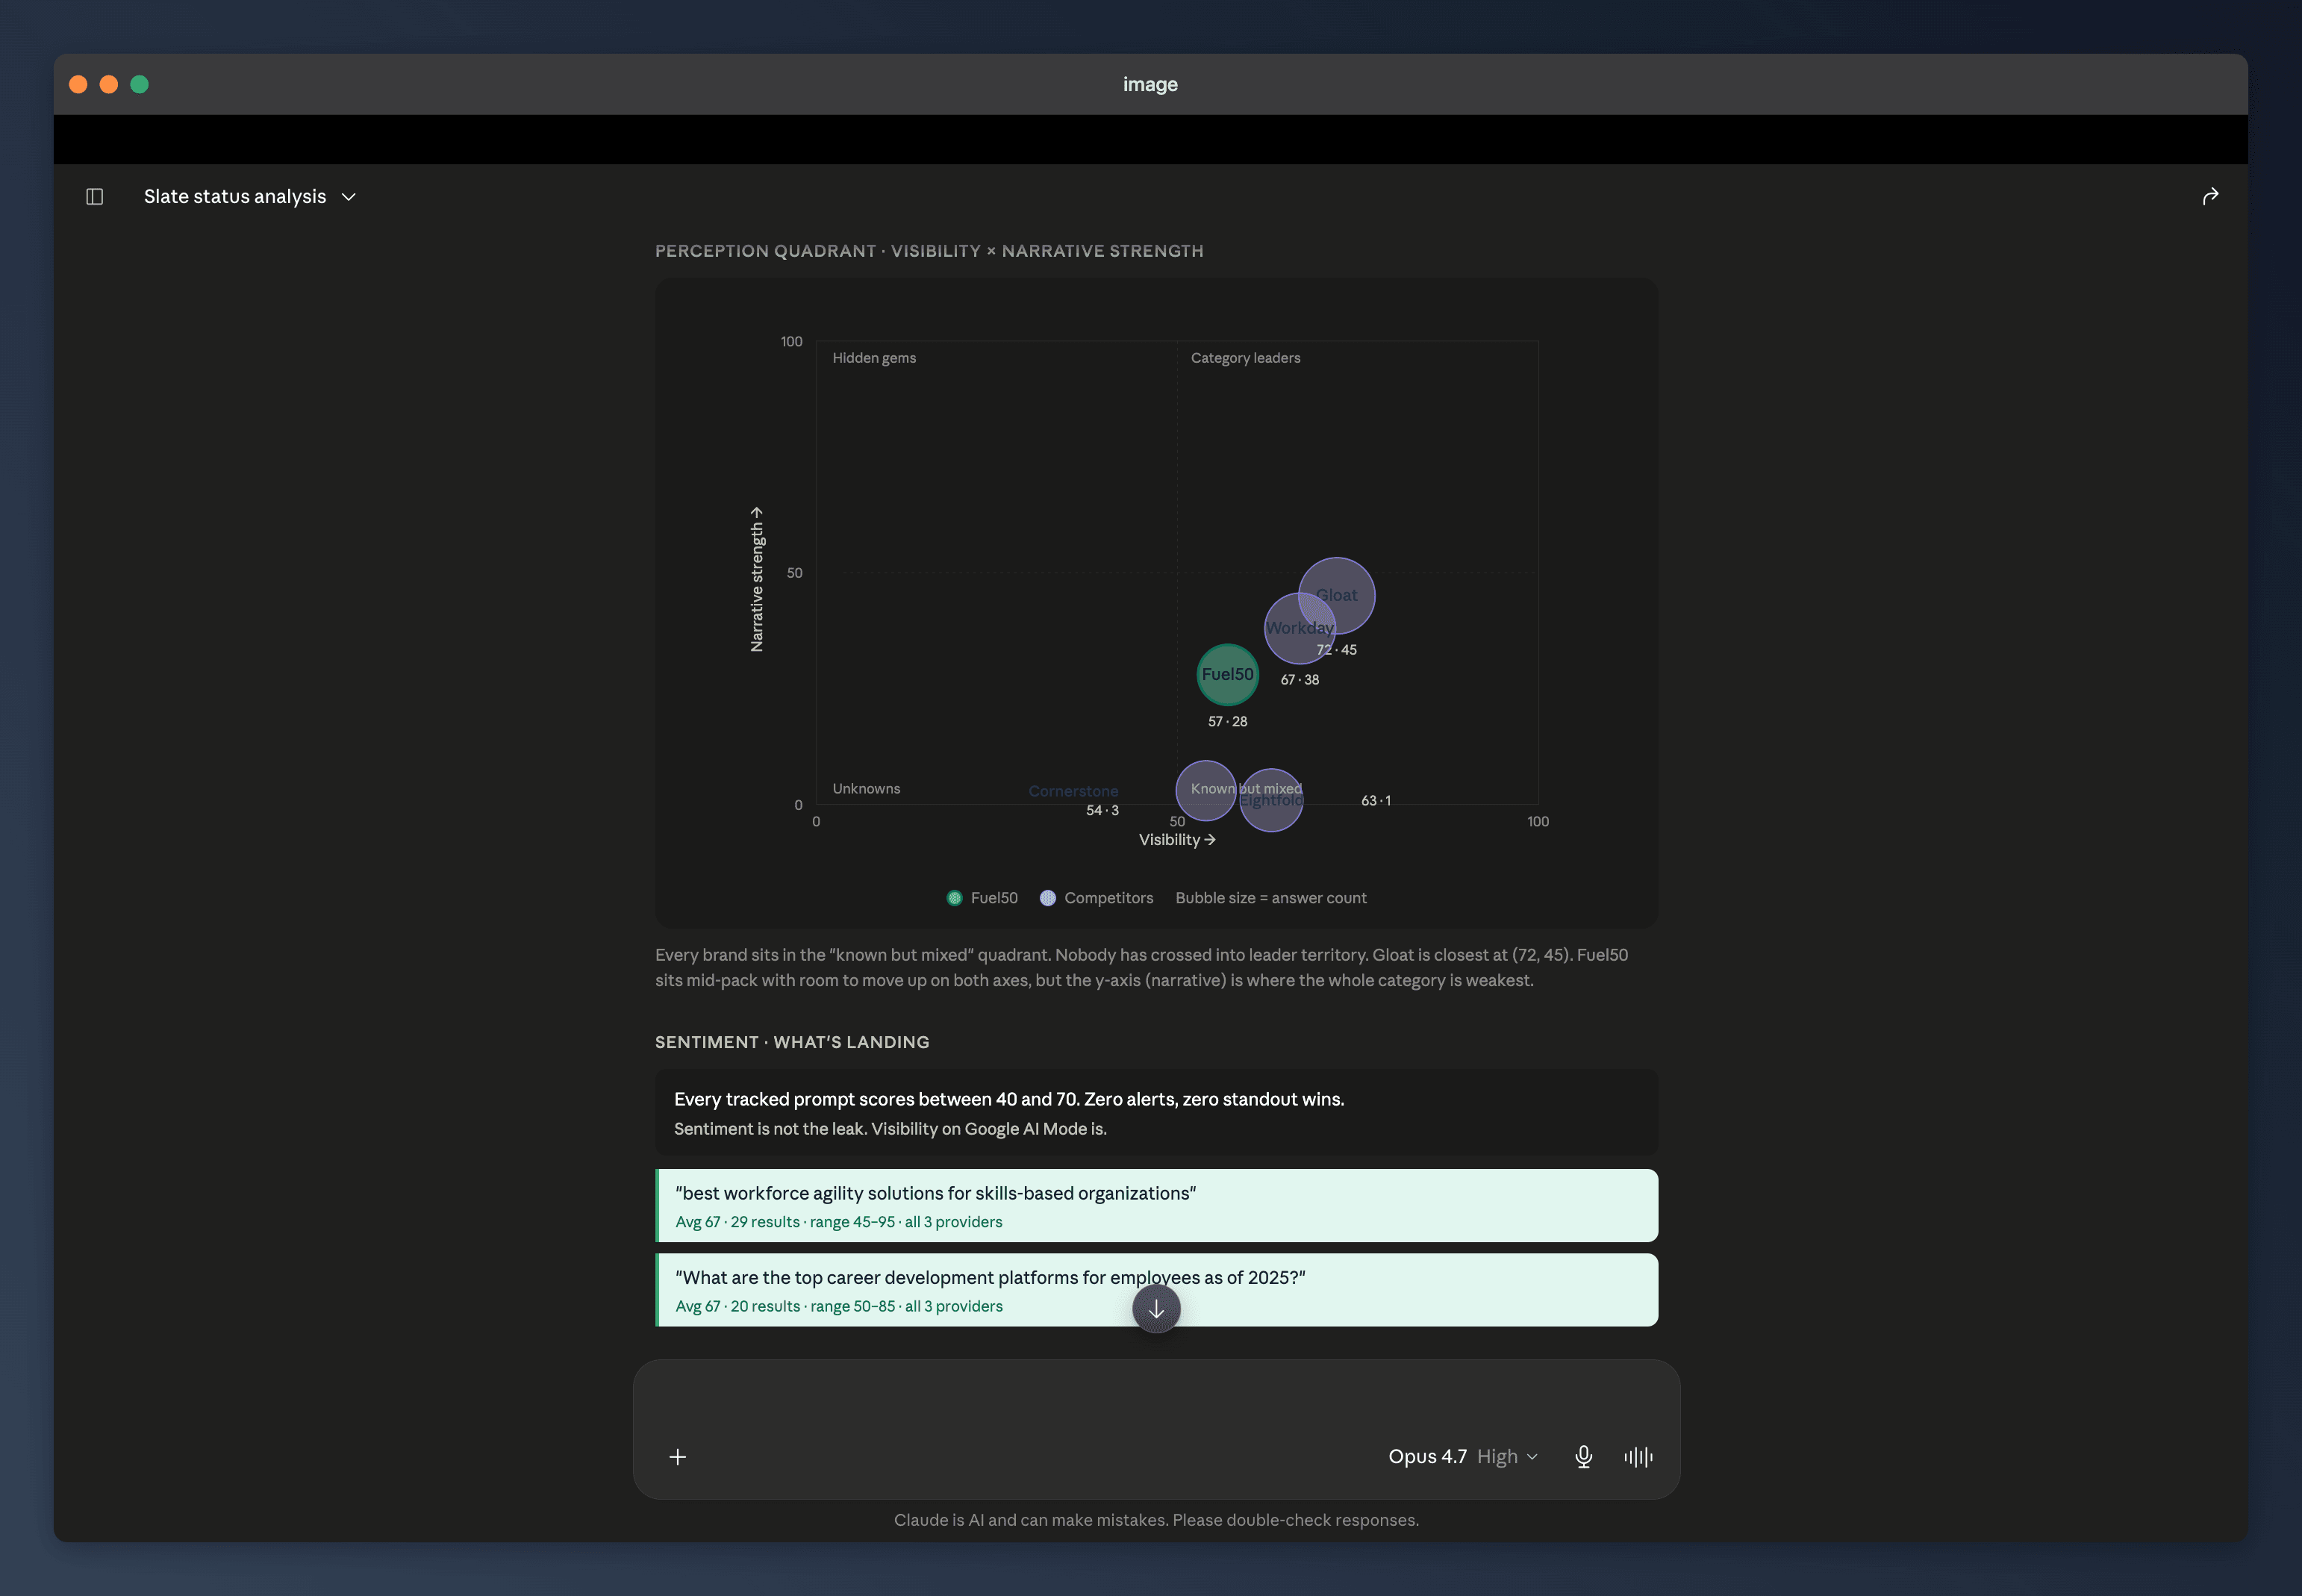Click the scroll-to-bottom arrow button
The image size is (2302, 1596).
(1156, 1308)
